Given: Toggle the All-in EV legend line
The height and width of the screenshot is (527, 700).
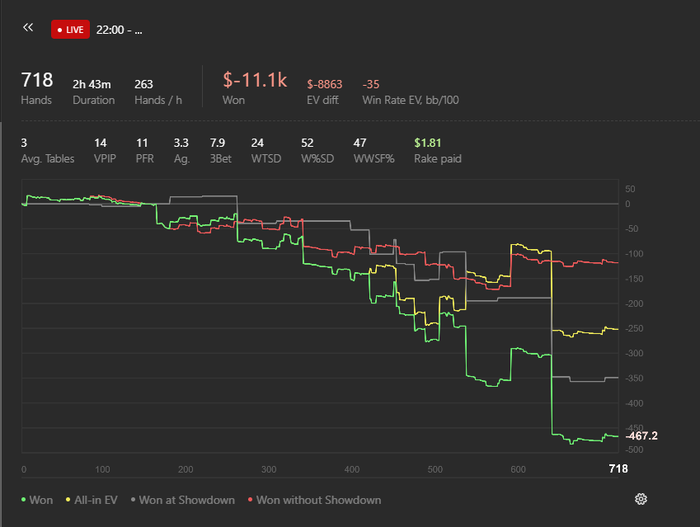Looking at the screenshot, I should click(x=92, y=500).
